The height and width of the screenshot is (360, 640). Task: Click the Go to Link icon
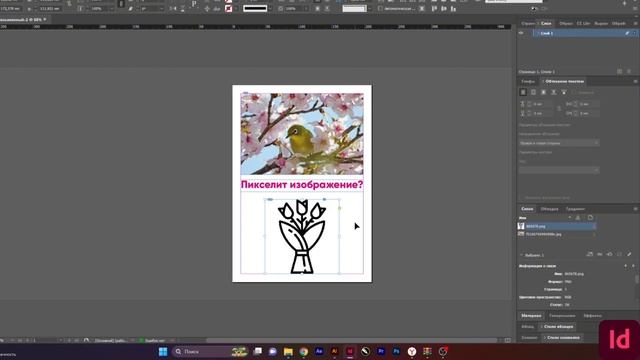pyautogui.click(x=609, y=254)
